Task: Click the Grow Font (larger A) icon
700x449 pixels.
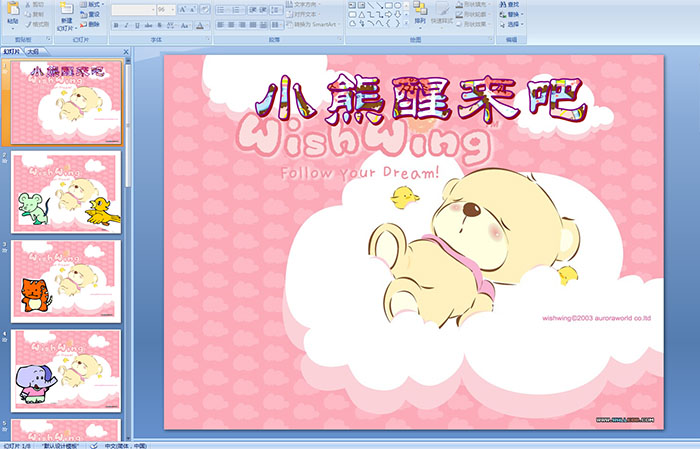Action: point(183,9)
